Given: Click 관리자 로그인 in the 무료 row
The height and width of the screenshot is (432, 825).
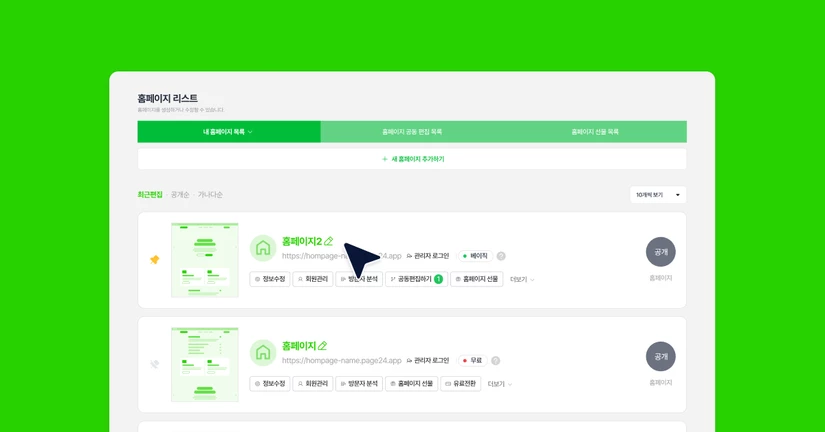Looking at the screenshot, I should tap(428, 360).
